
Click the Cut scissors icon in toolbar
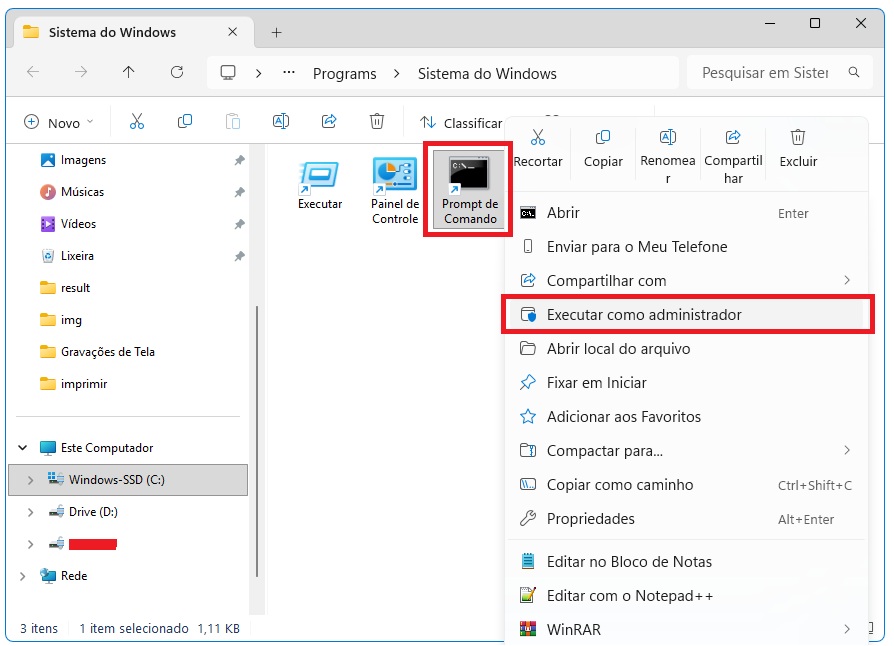137,121
